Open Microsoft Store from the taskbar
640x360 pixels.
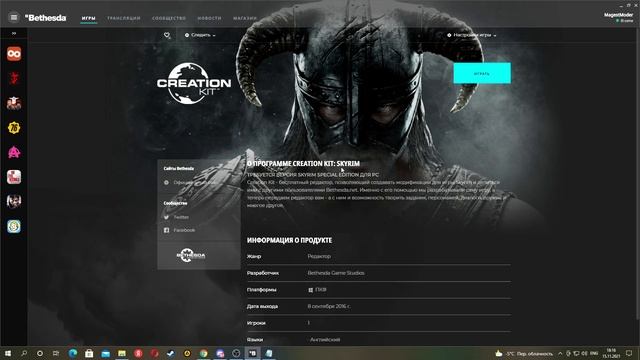click(x=89, y=353)
